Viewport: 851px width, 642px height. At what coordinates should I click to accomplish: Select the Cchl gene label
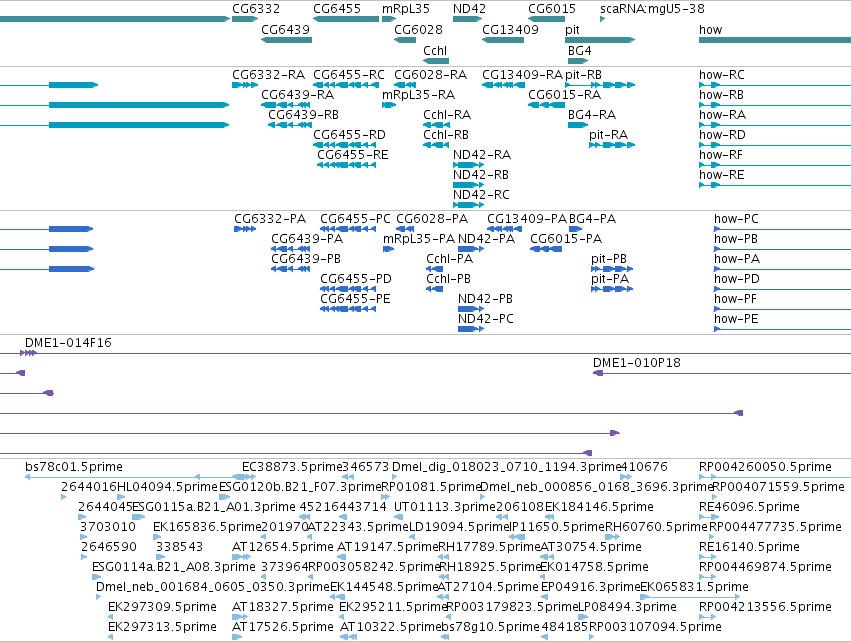click(435, 51)
